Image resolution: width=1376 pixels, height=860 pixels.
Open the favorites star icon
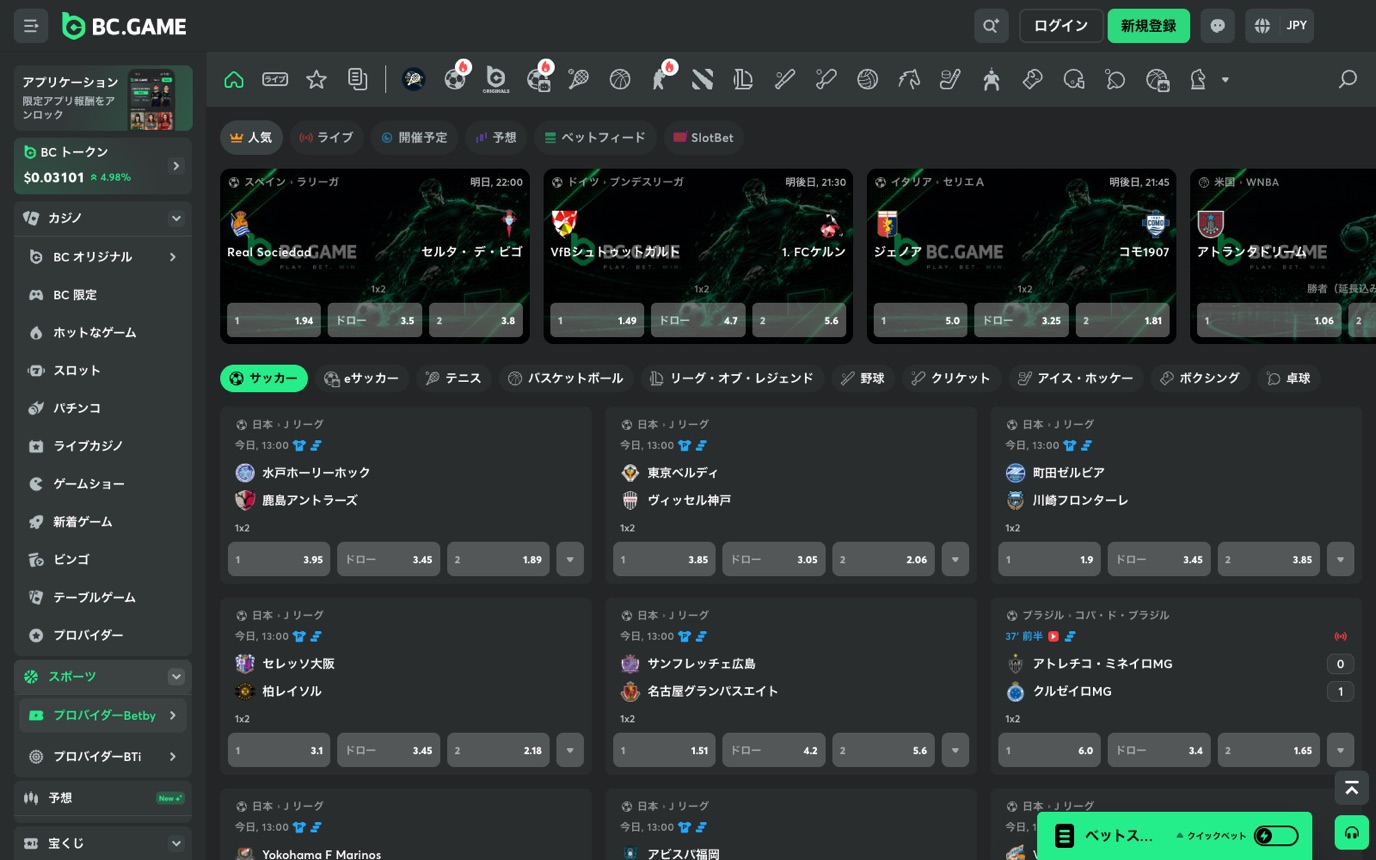pos(317,79)
